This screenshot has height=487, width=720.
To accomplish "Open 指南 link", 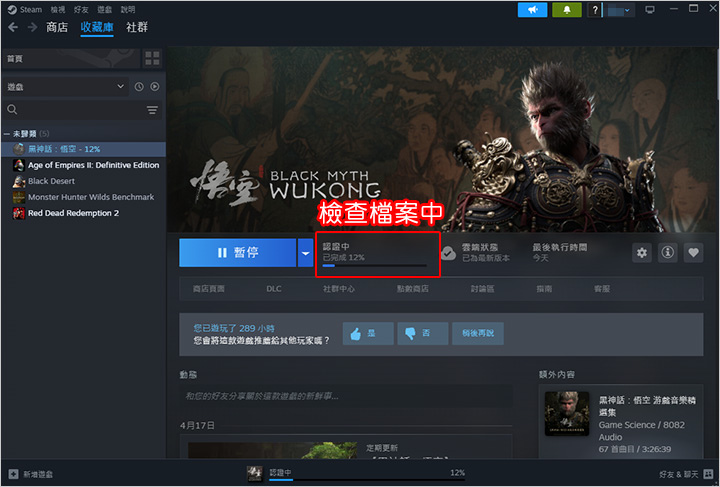I will (x=544, y=289).
